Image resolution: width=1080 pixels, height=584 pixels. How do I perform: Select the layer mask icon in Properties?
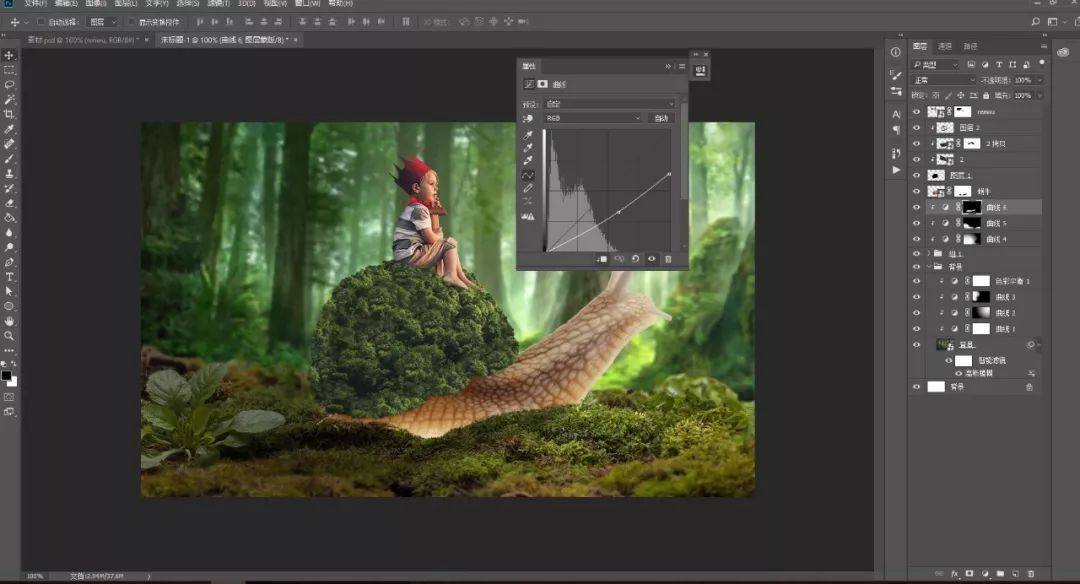pyautogui.click(x=543, y=84)
